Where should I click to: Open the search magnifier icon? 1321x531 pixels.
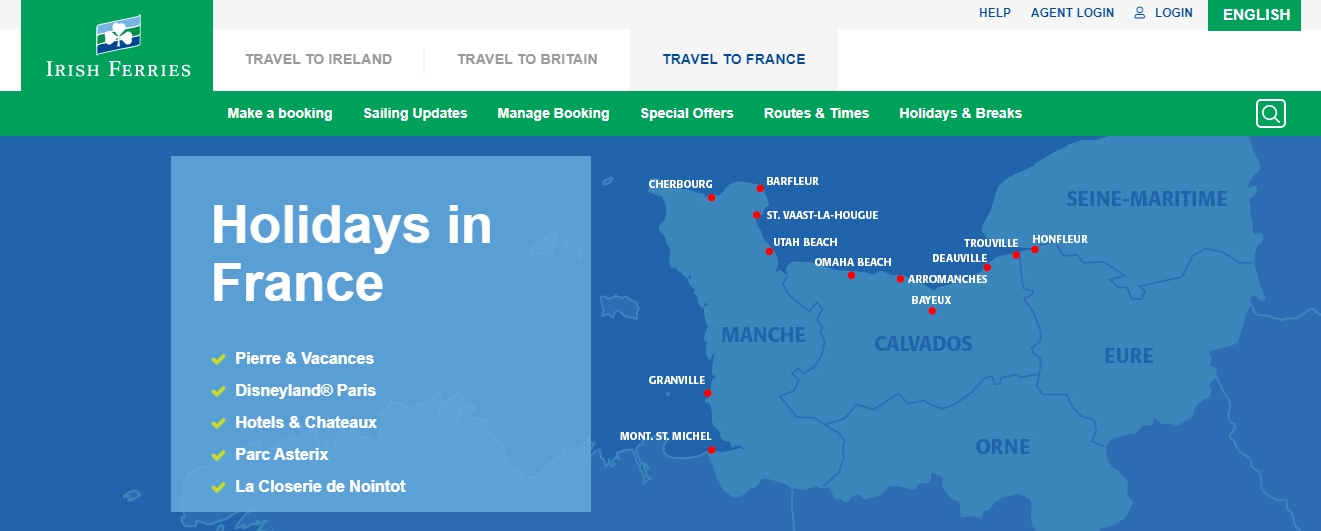click(1271, 113)
